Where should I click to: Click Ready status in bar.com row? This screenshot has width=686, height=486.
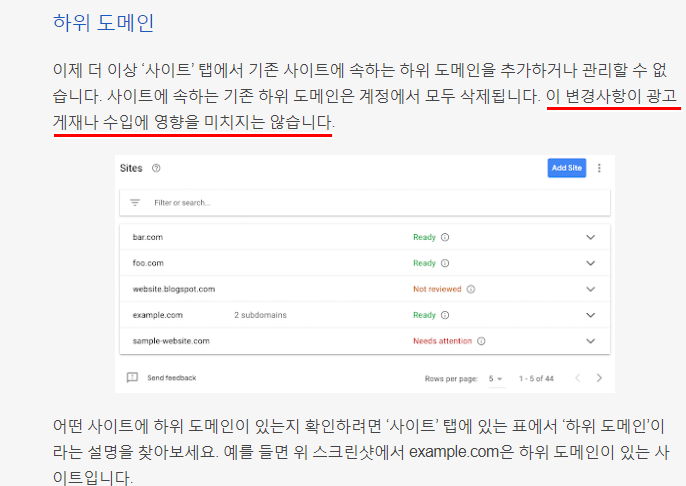point(424,237)
